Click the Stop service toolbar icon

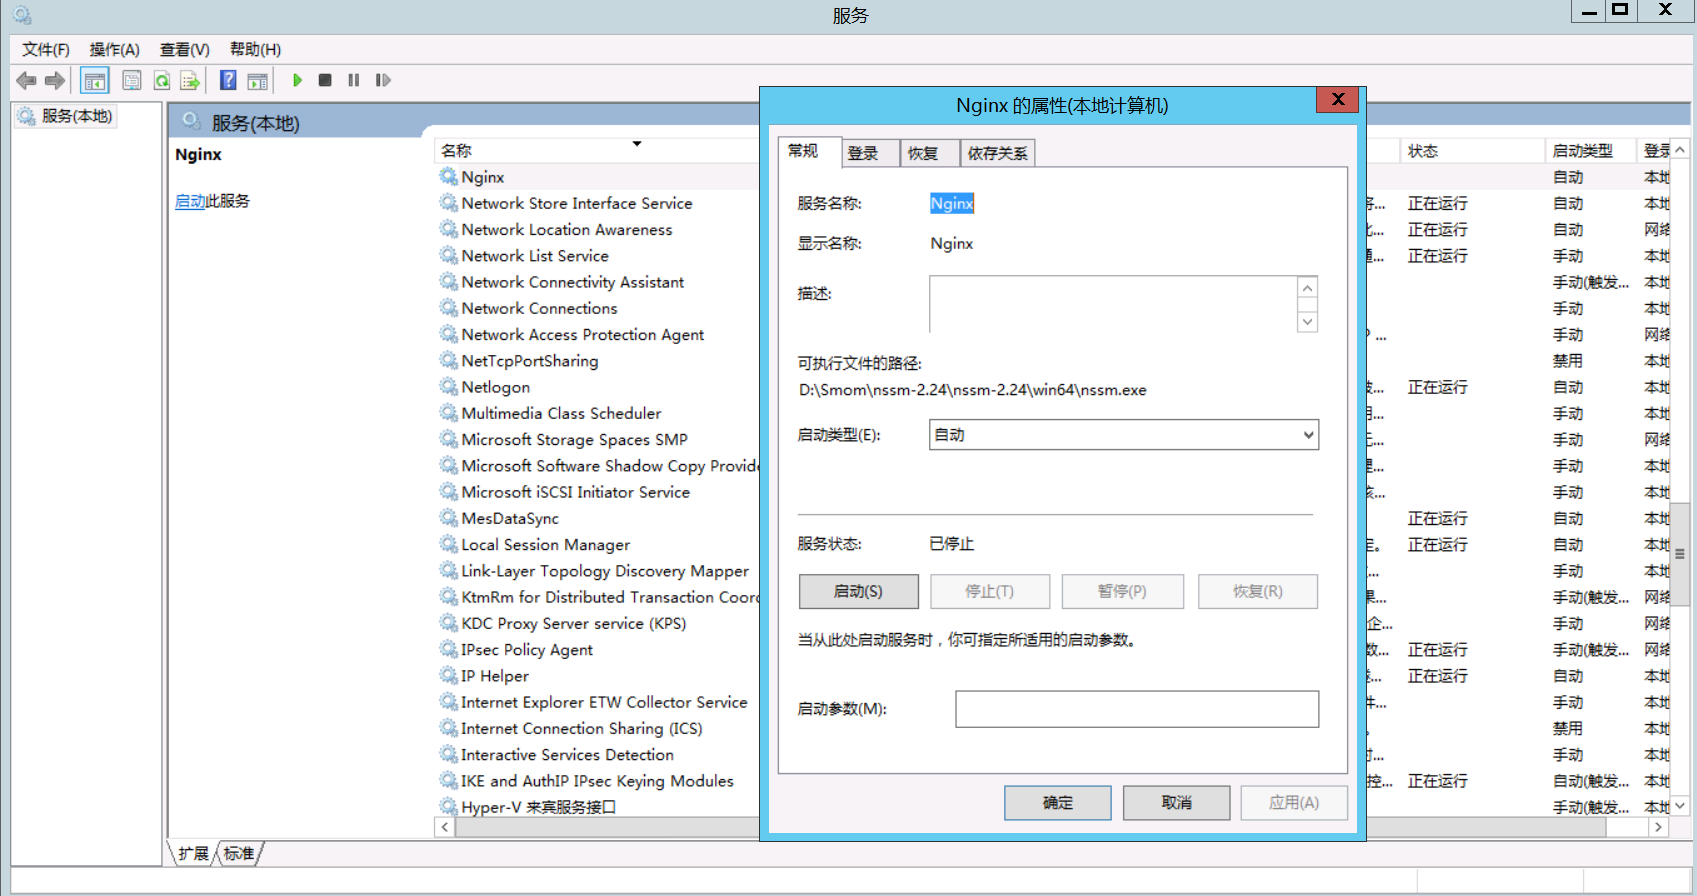(x=325, y=80)
